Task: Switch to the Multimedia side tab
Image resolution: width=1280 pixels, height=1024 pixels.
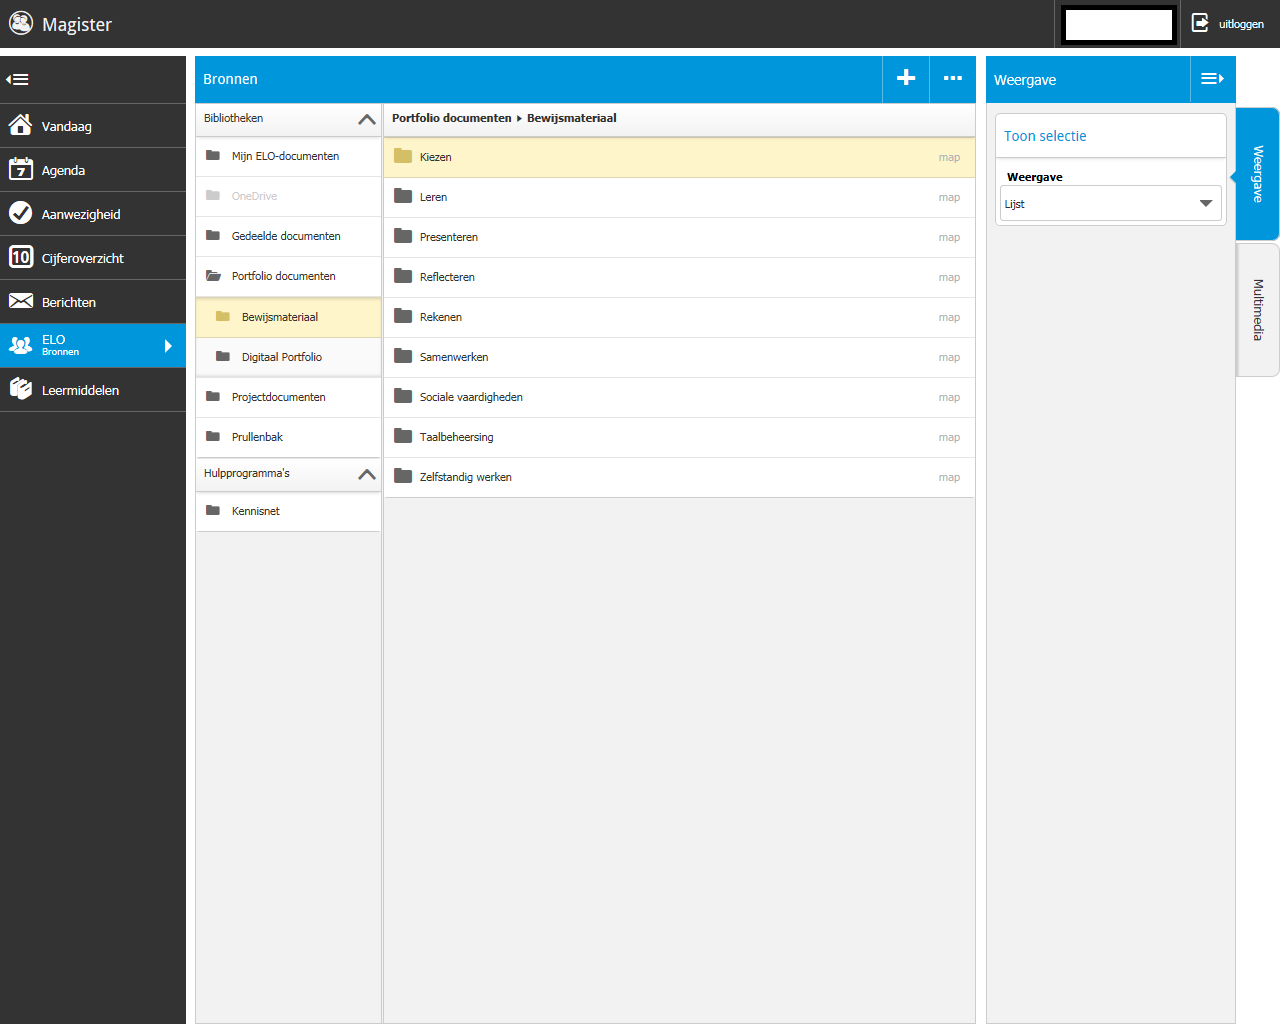Action: tap(1258, 310)
